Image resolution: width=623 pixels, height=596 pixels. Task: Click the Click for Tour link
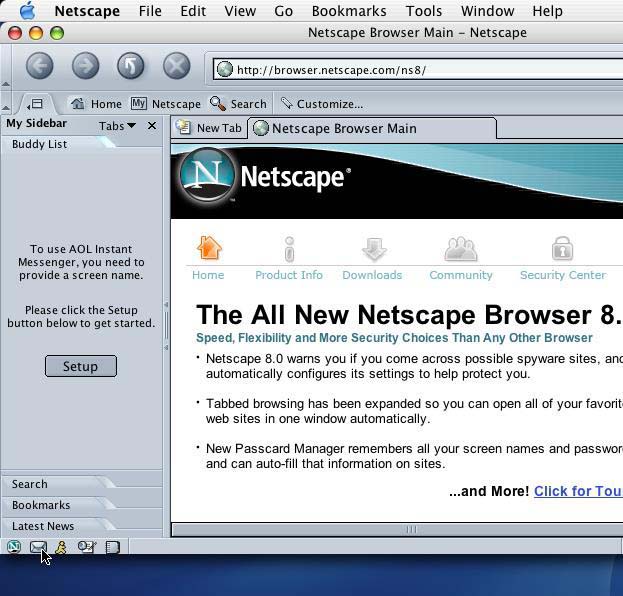click(578, 491)
